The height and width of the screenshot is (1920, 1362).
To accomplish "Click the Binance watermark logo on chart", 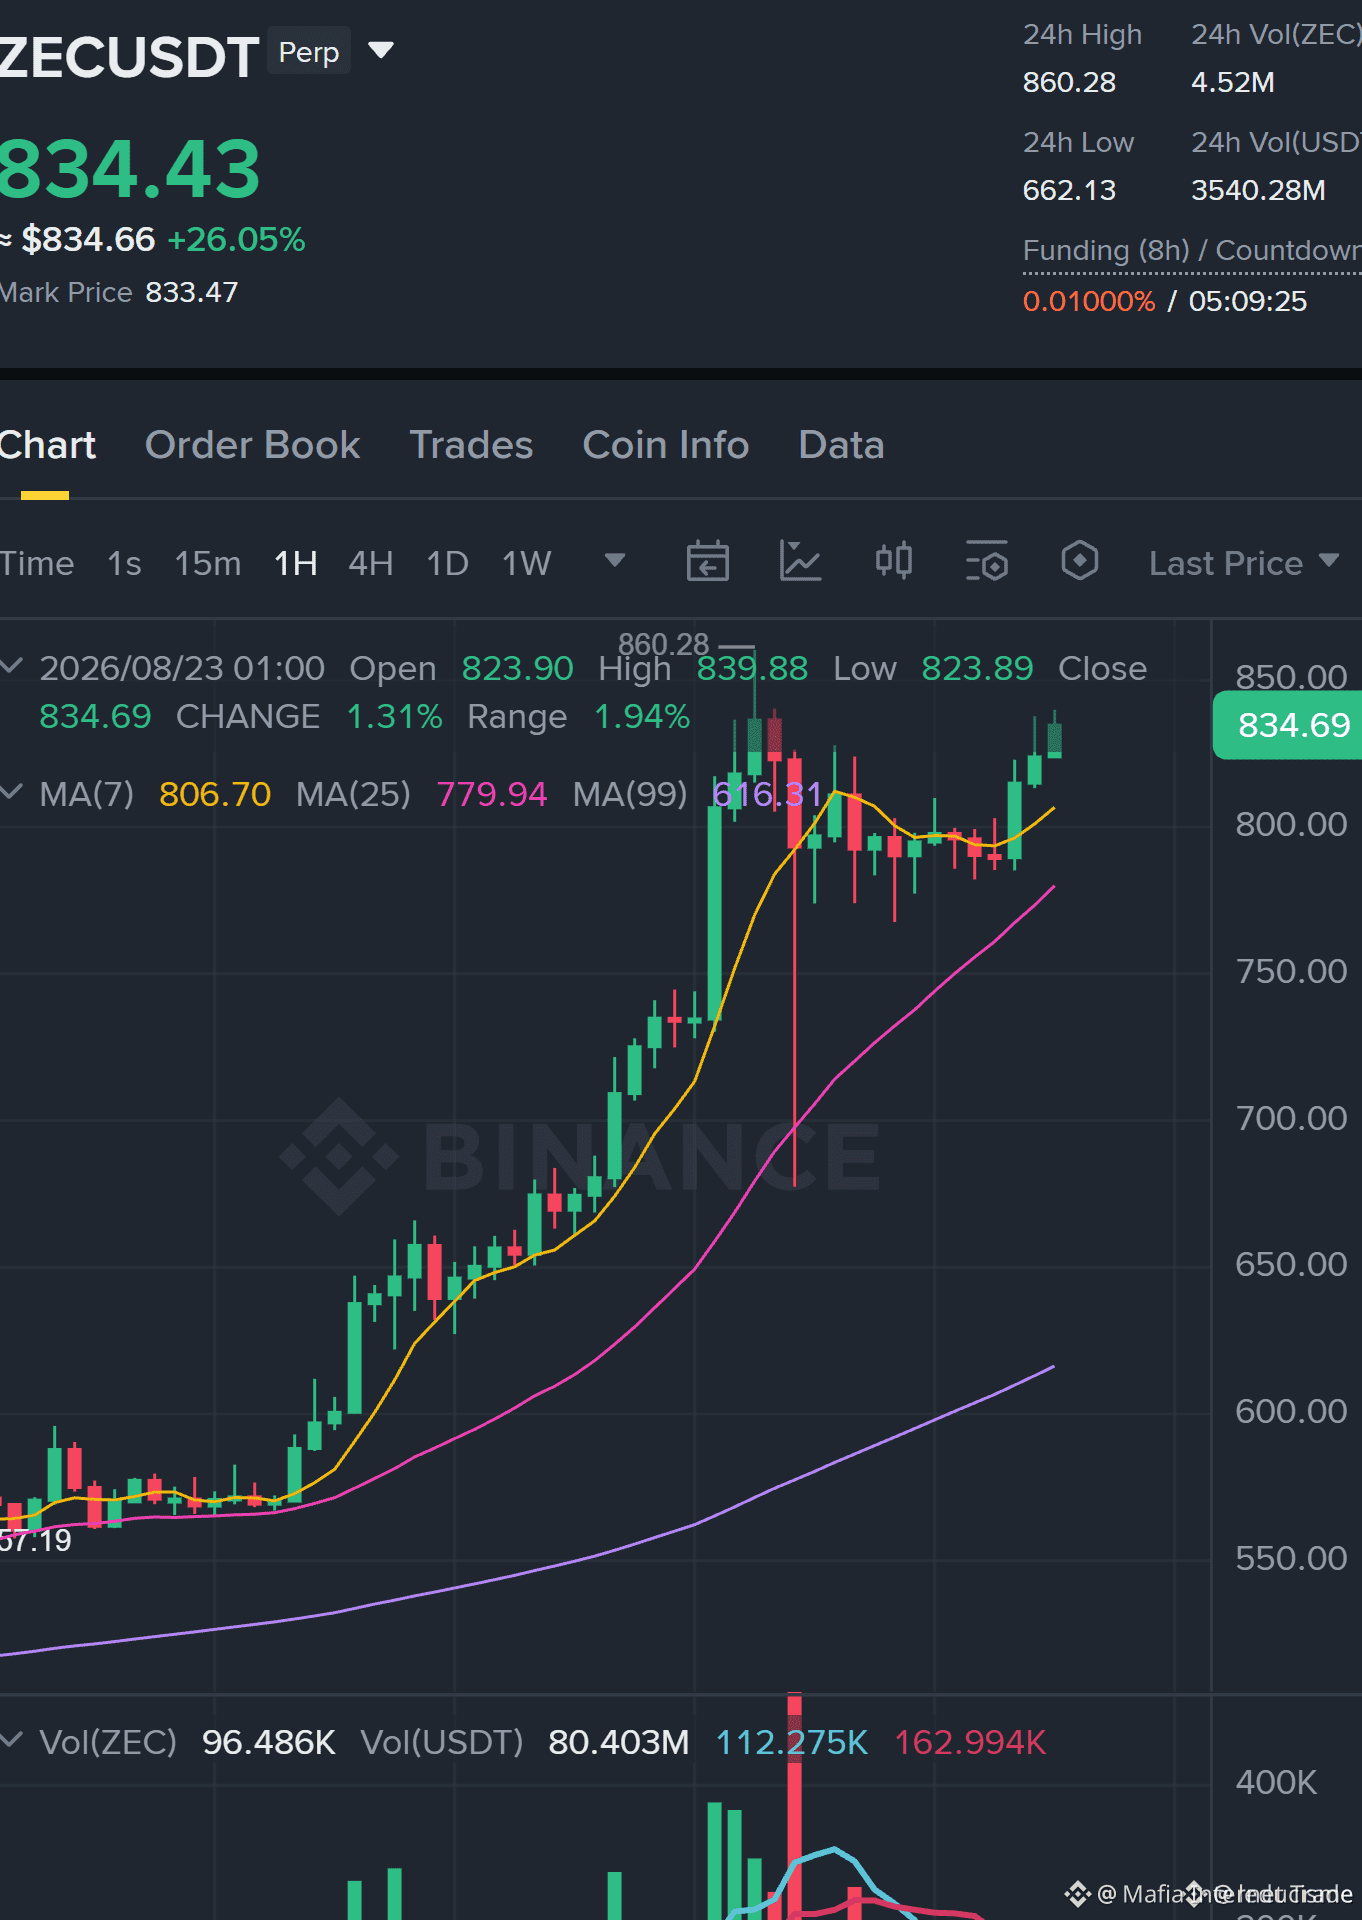I will (x=580, y=1156).
